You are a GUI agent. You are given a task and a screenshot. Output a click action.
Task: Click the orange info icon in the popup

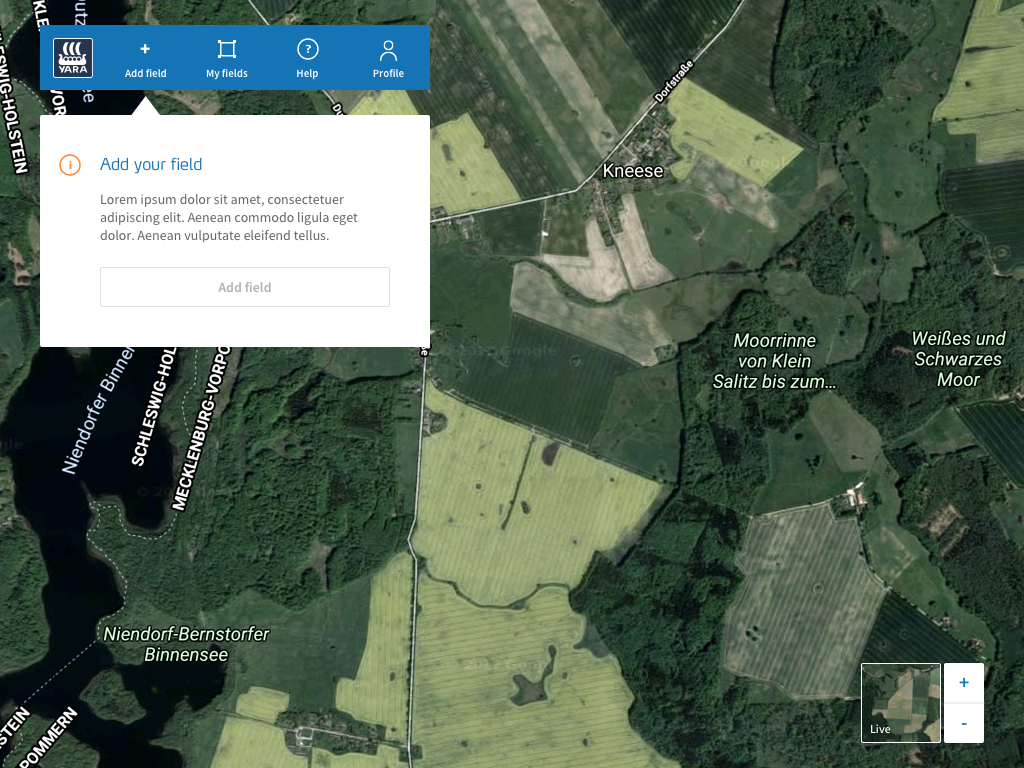pyautogui.click(x=70, y=165)
